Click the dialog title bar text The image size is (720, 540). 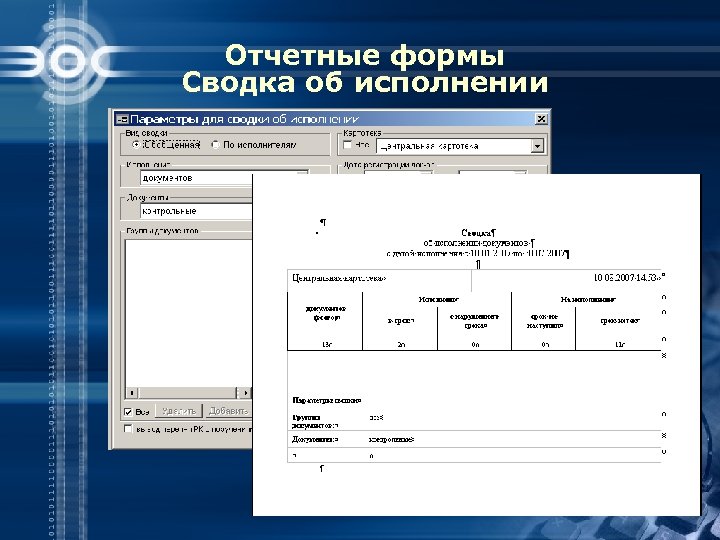244,119
